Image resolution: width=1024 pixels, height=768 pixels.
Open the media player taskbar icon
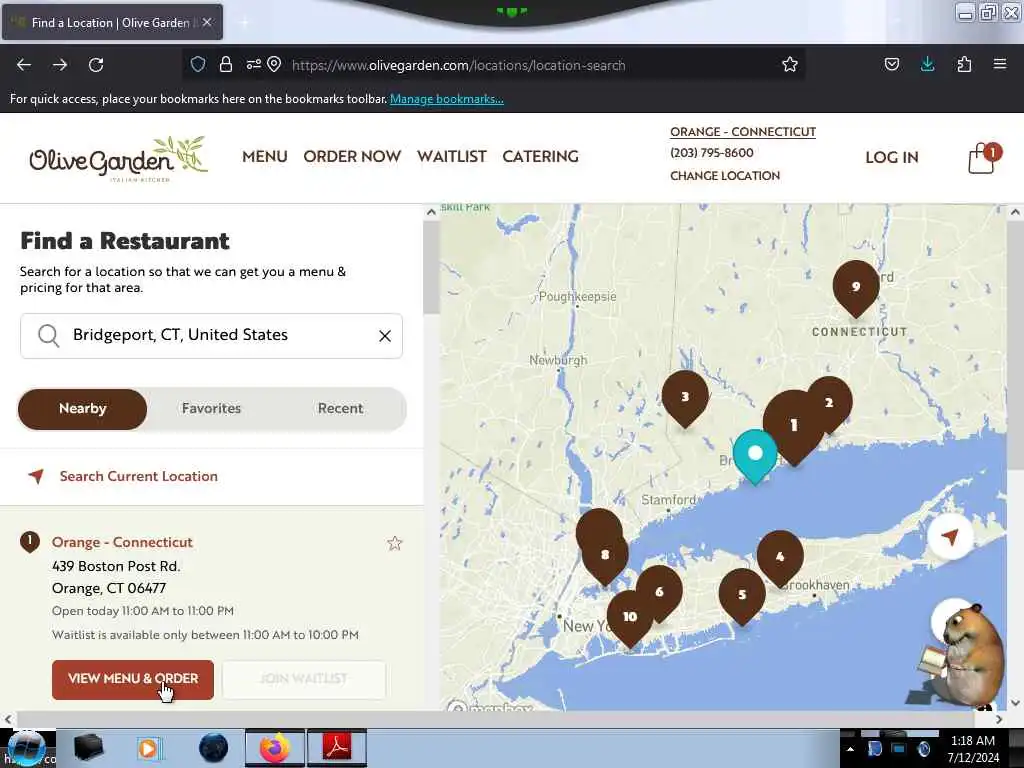pyautogui.click(x=149, y=748)
